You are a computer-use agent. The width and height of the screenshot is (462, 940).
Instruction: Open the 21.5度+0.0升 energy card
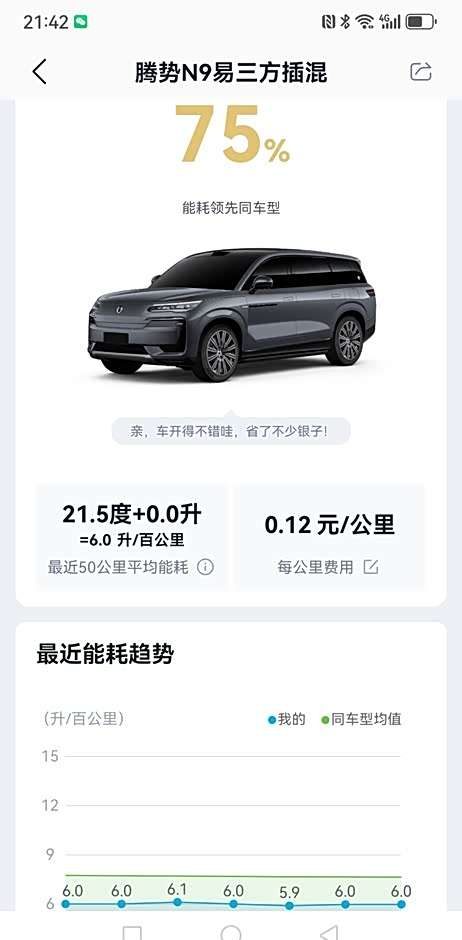(x=132, y=537)
